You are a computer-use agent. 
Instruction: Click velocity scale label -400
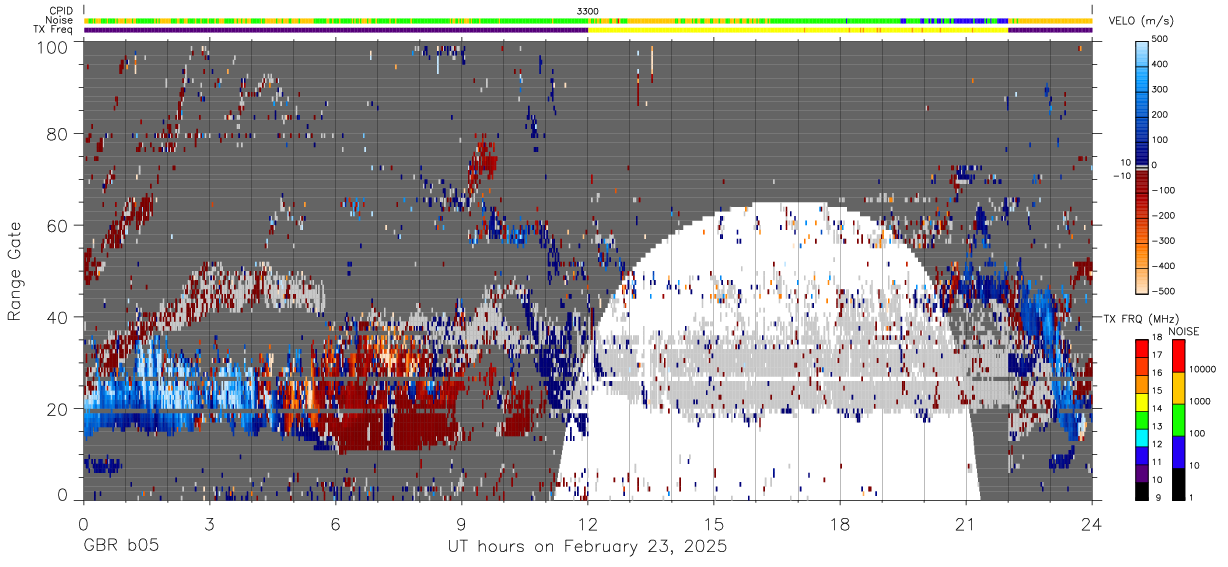pos(1163,266)
